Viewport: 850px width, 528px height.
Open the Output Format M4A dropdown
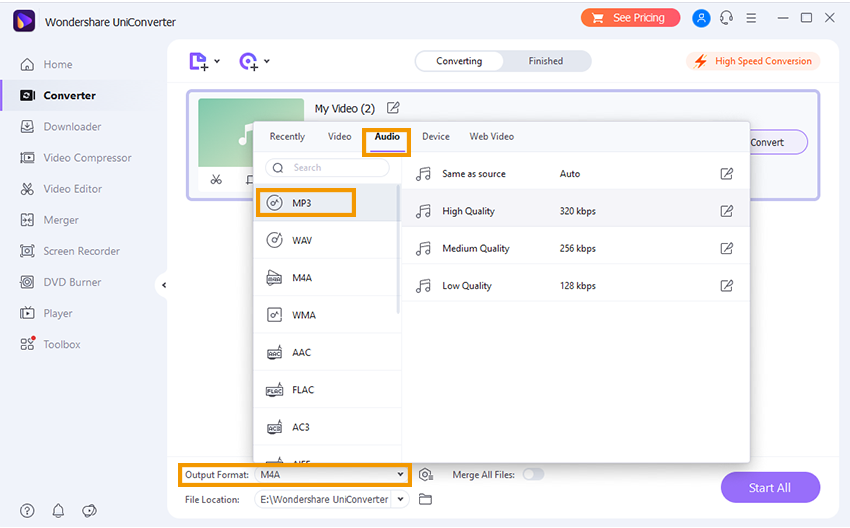331,475
